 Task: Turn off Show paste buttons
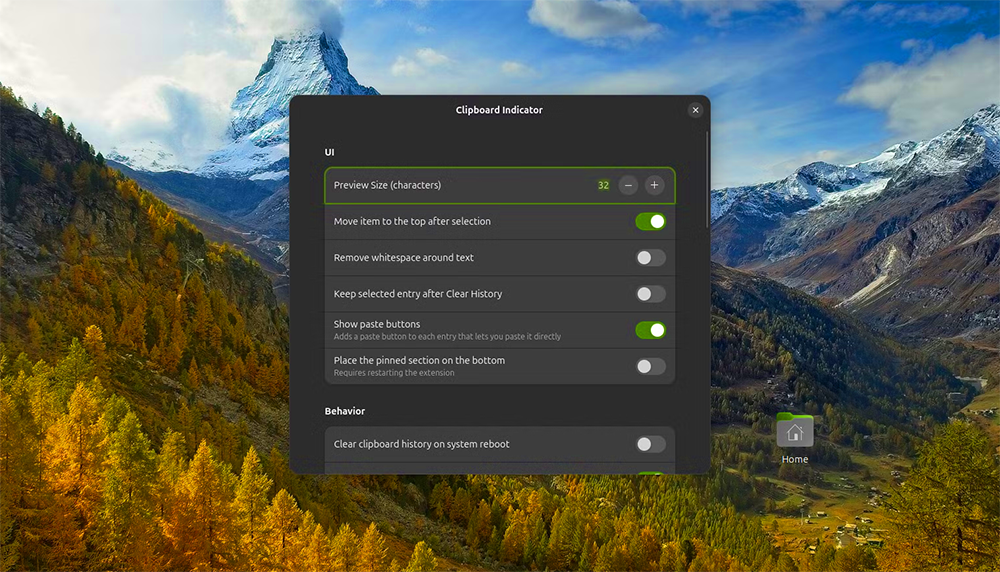click(x=651, y=330)
